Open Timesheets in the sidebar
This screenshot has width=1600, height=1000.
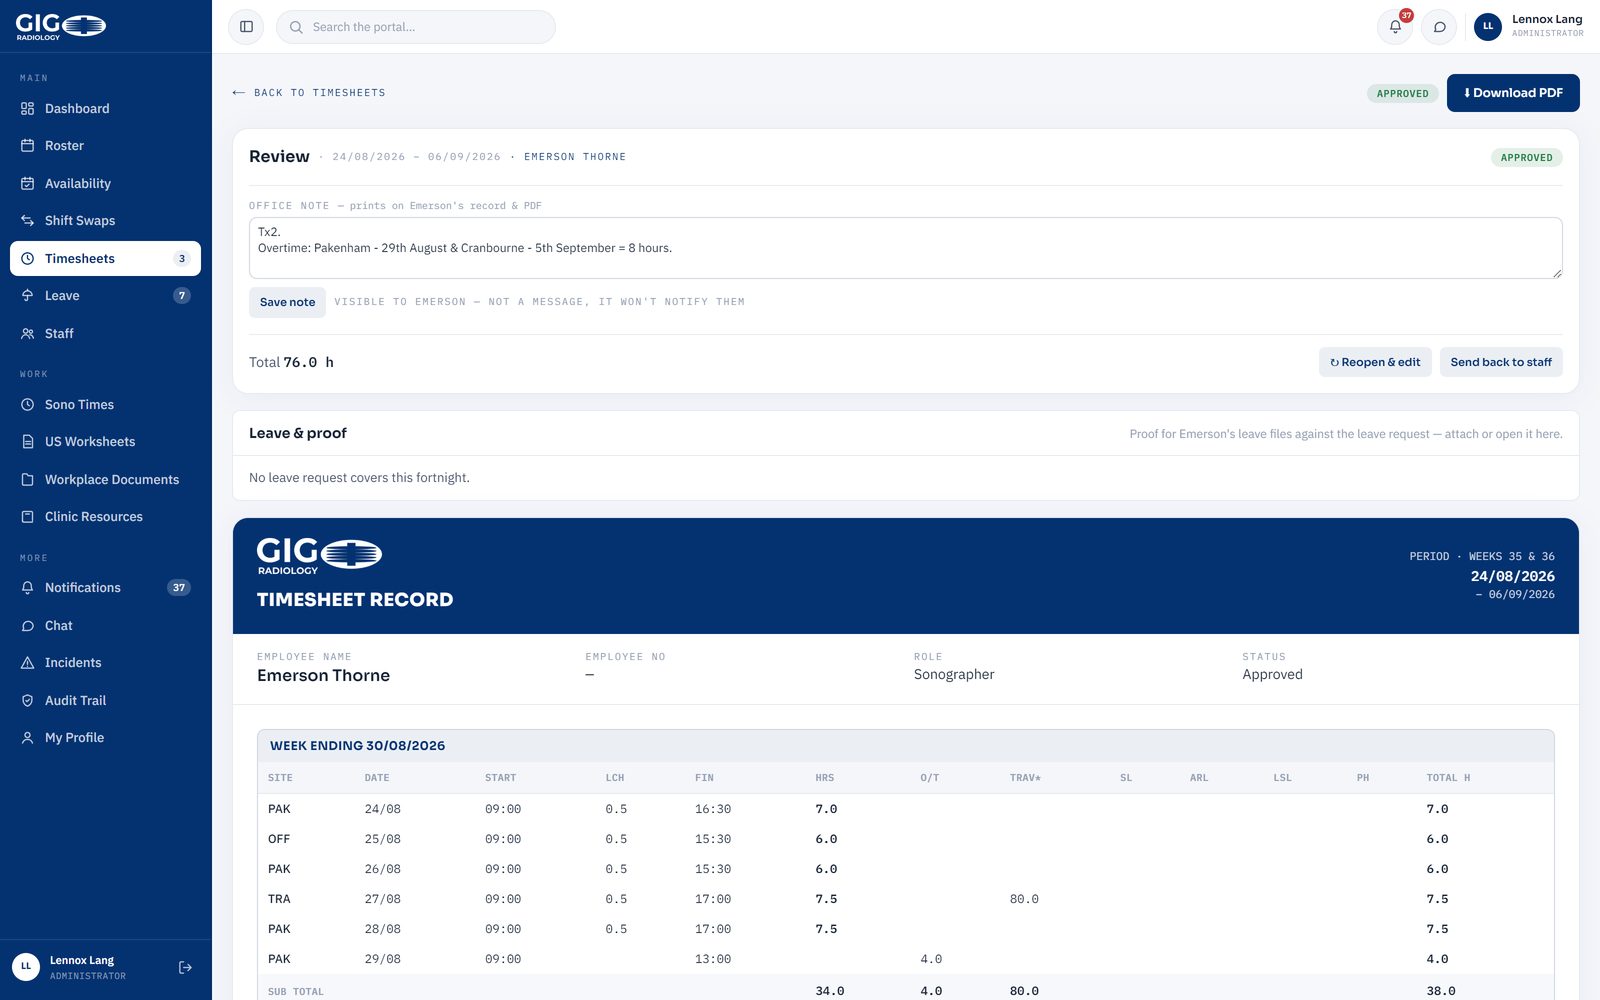[105, 258]
